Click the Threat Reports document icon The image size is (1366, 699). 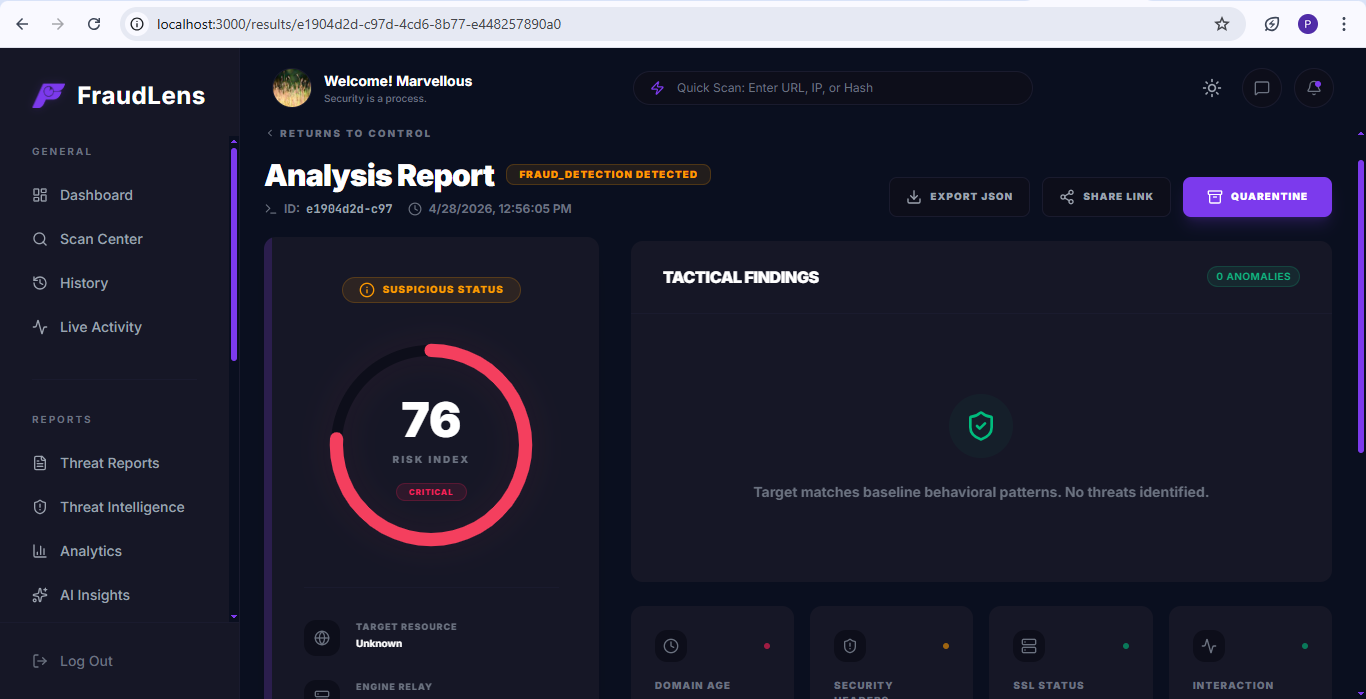click(40, 463)
